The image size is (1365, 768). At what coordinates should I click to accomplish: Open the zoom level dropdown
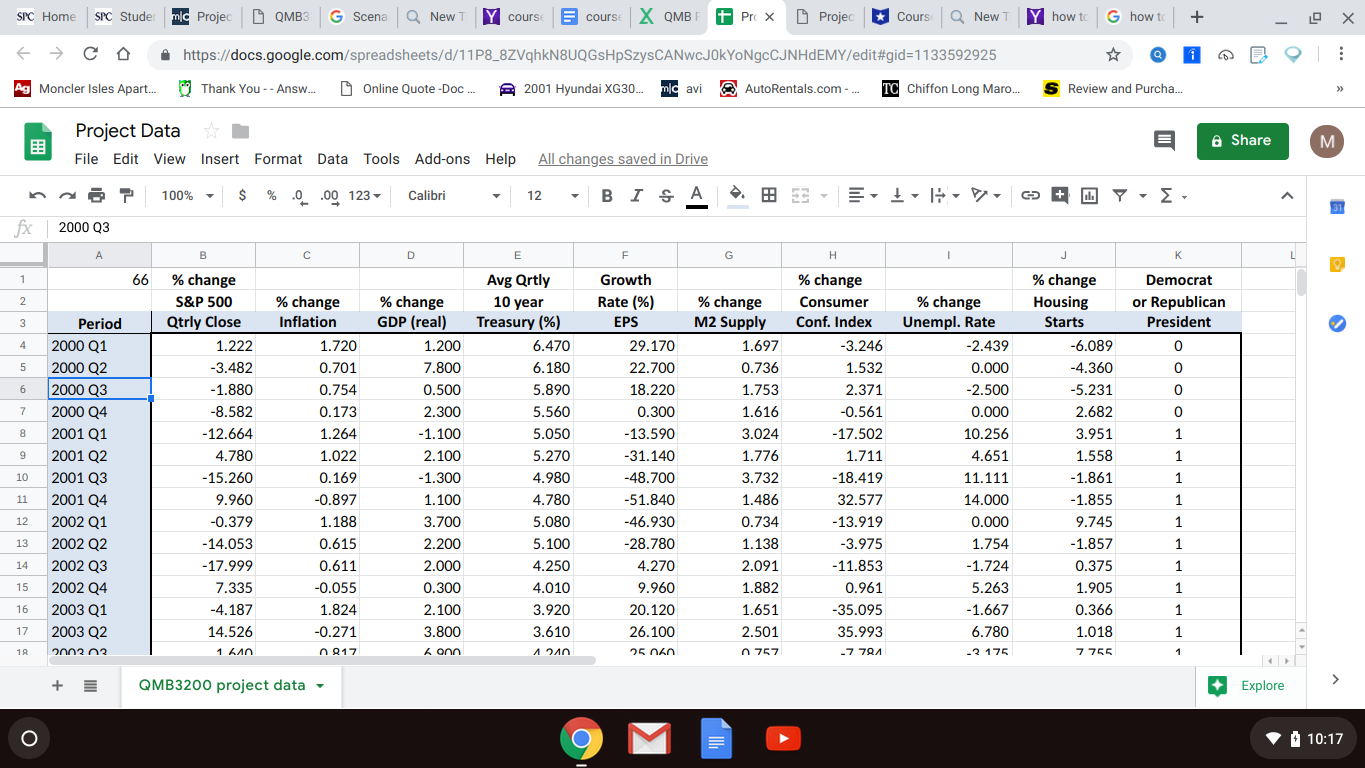[187, 196]
